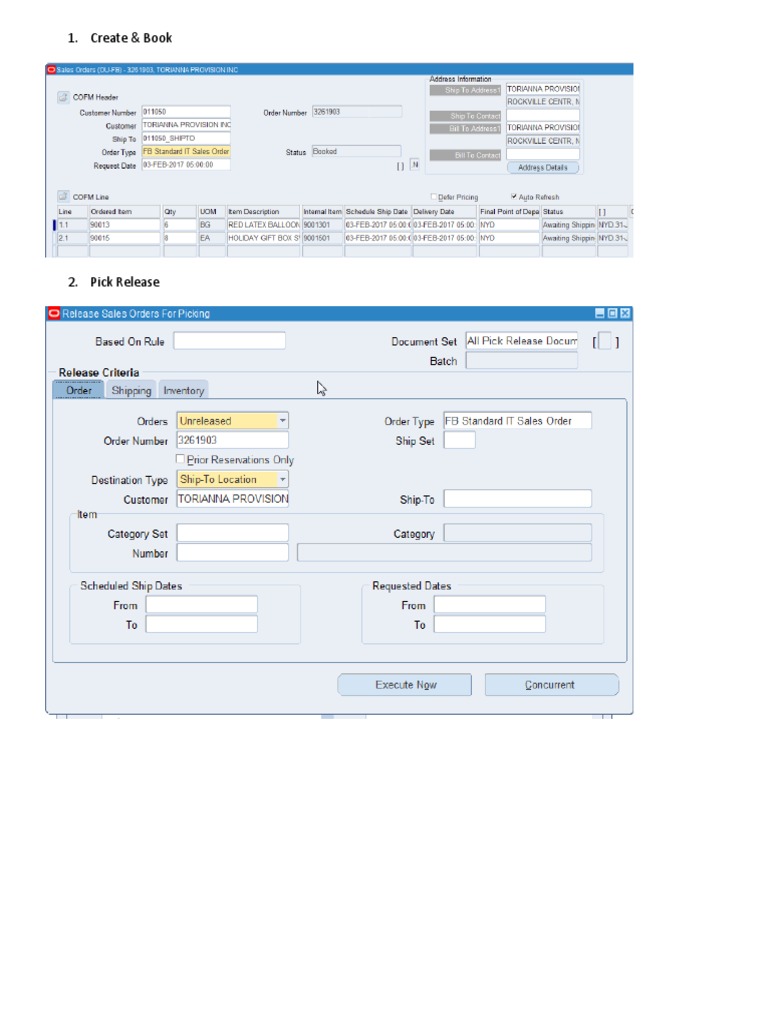Click Scheduled Ship Dates From field
The width and height of the screenshot is (768, 1024).
pos(202,605)
